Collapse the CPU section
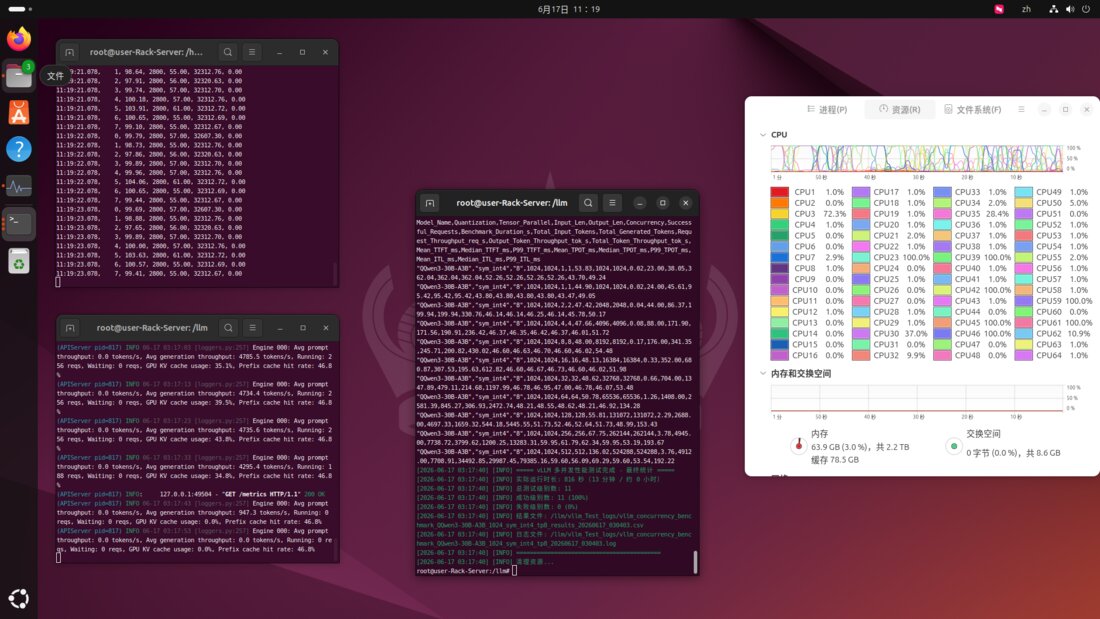This screenshot has width=1100, height=619. 763,135
